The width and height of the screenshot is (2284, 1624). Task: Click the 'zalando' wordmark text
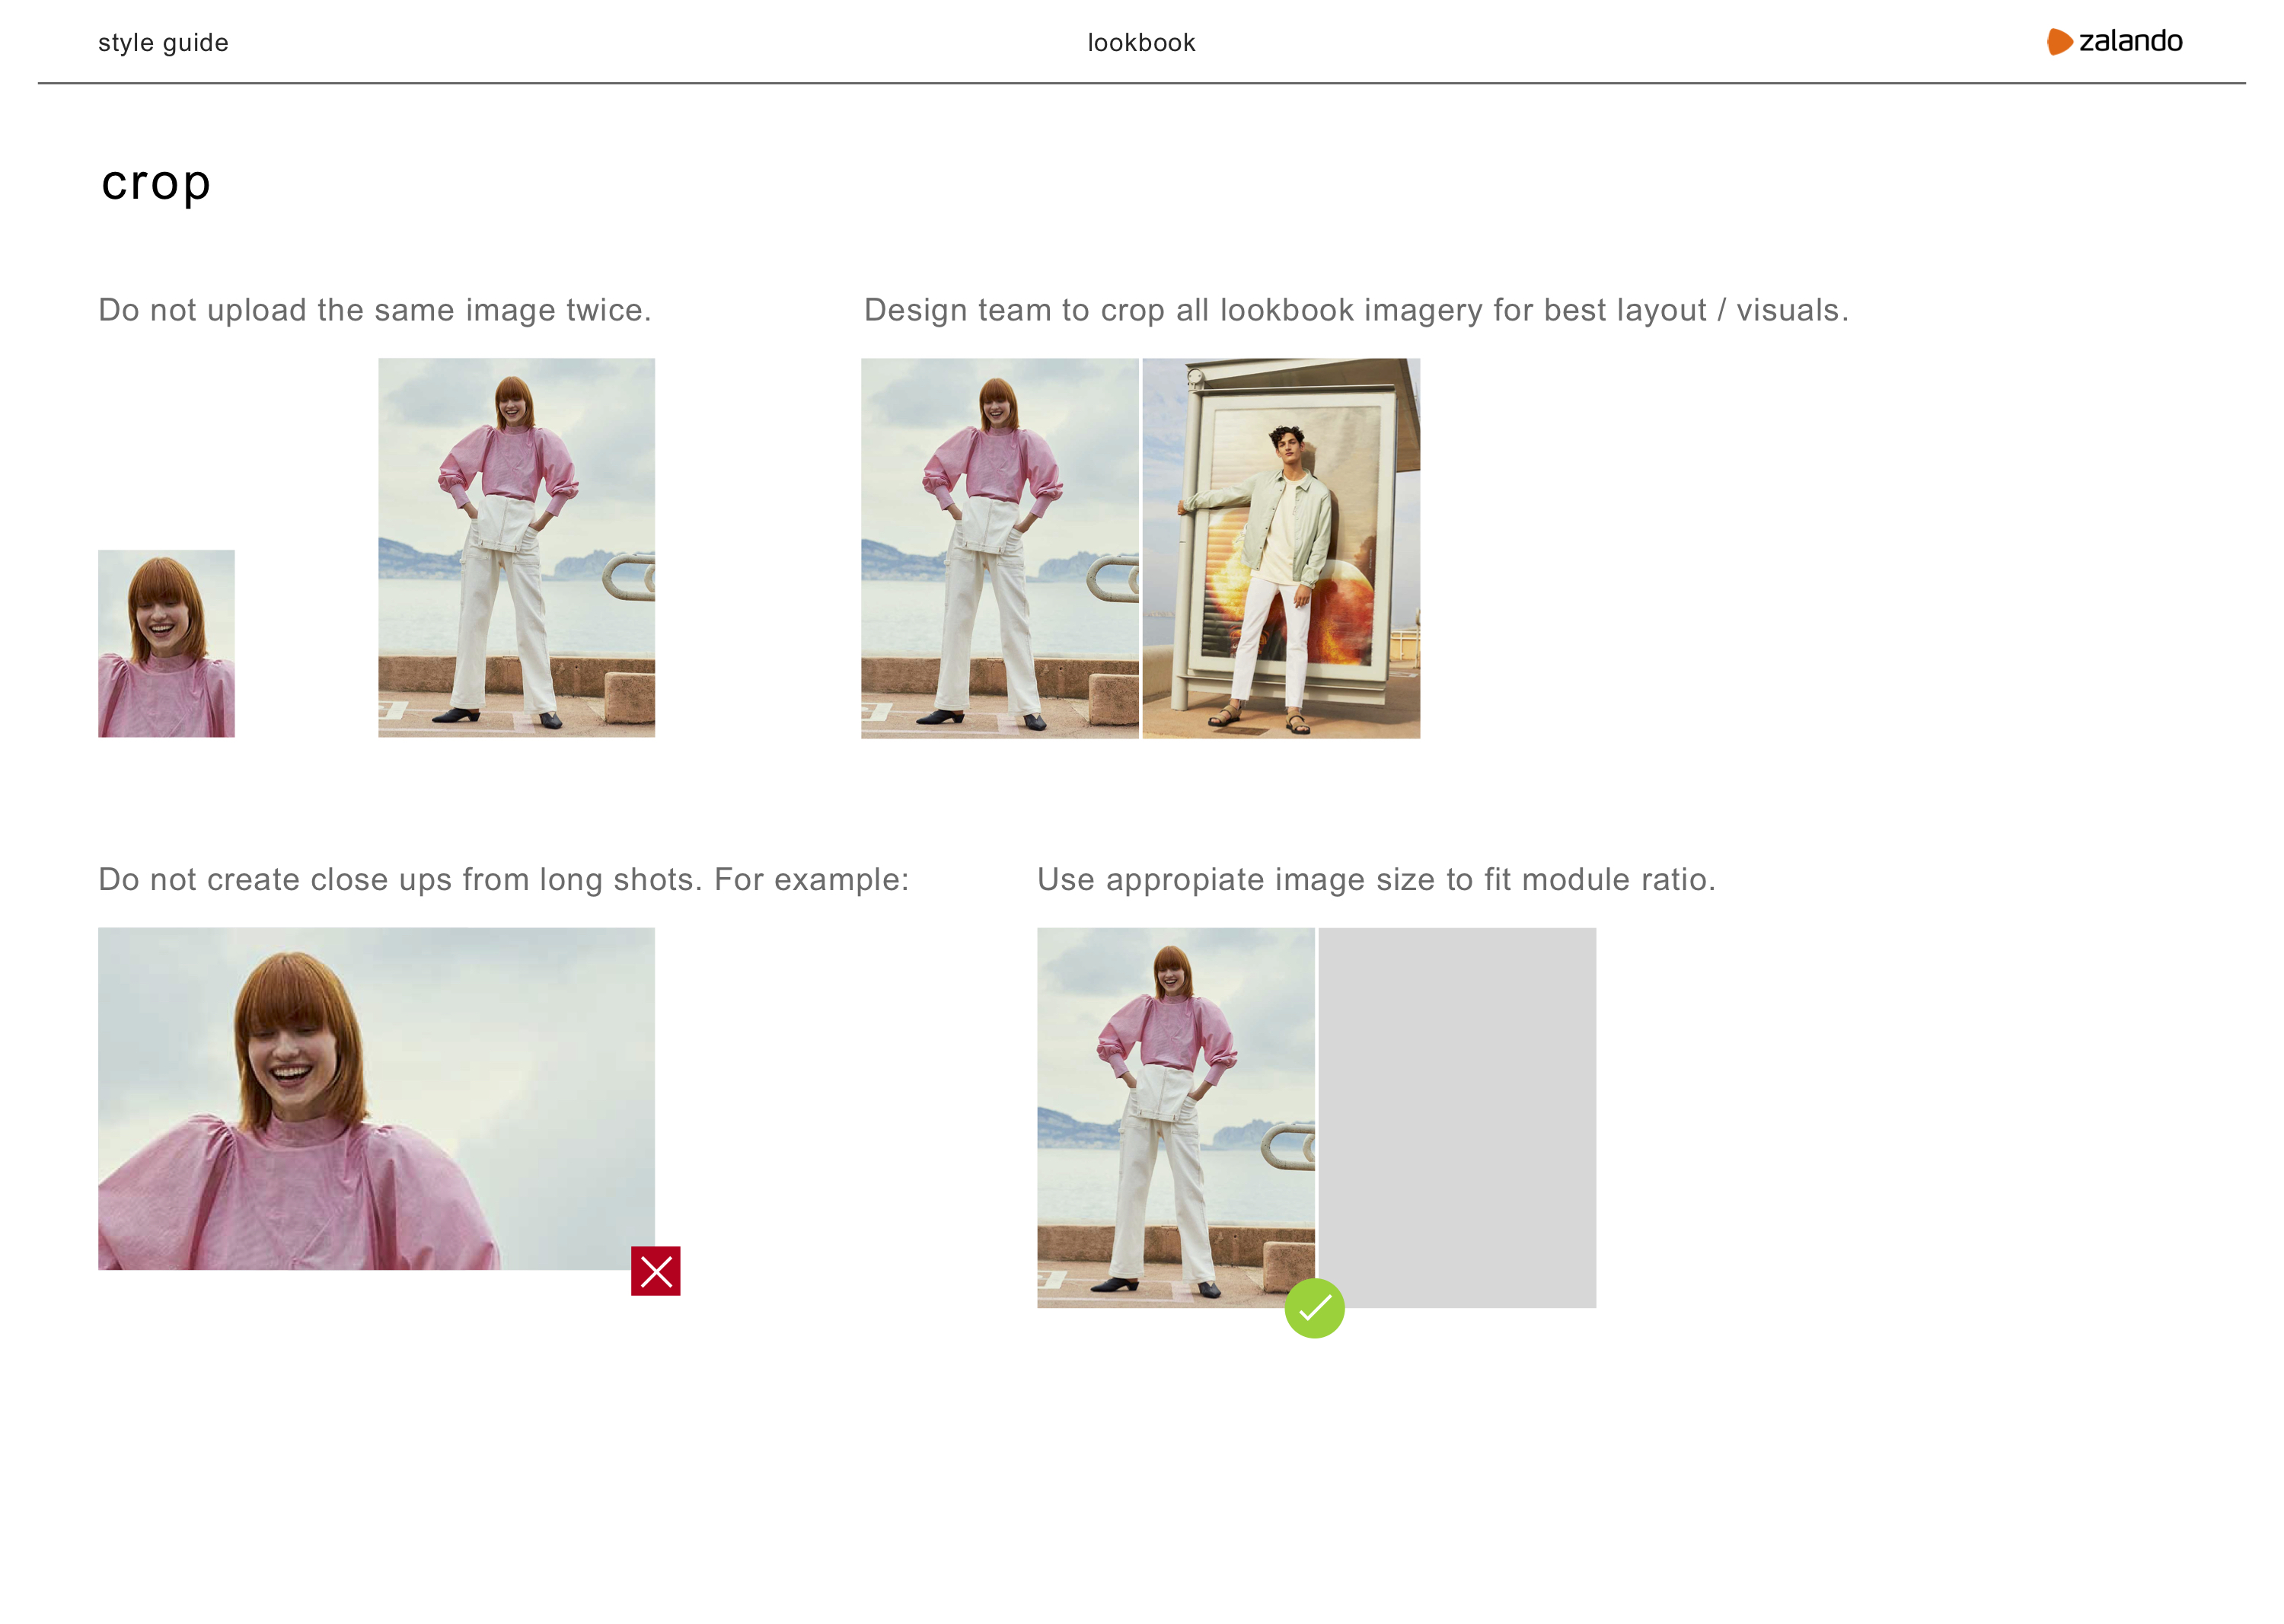coord(2130,41)
